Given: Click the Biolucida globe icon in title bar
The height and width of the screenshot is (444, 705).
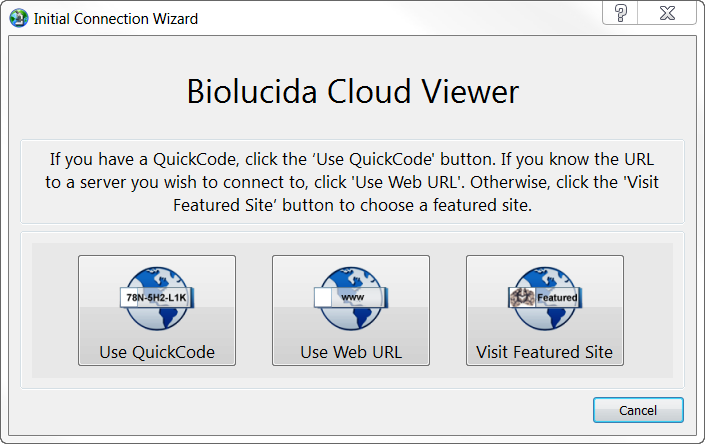Looking at the screenshot, I should (x=18, y=18).
